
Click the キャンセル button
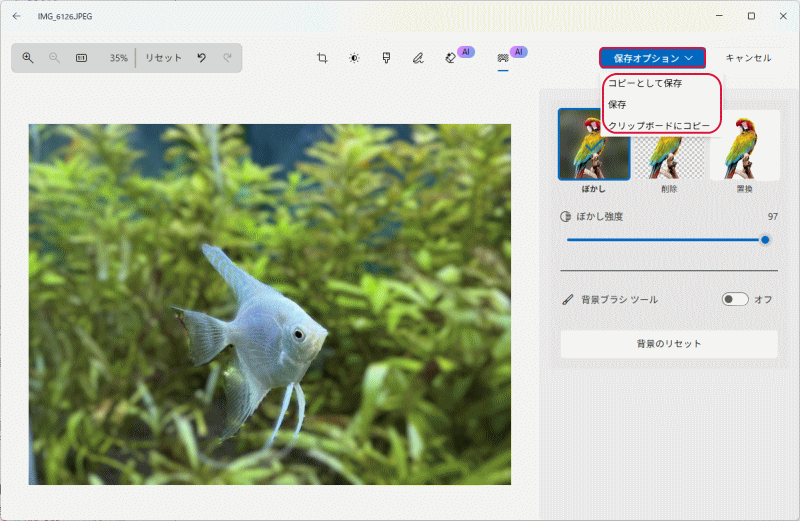click(748, 58)
